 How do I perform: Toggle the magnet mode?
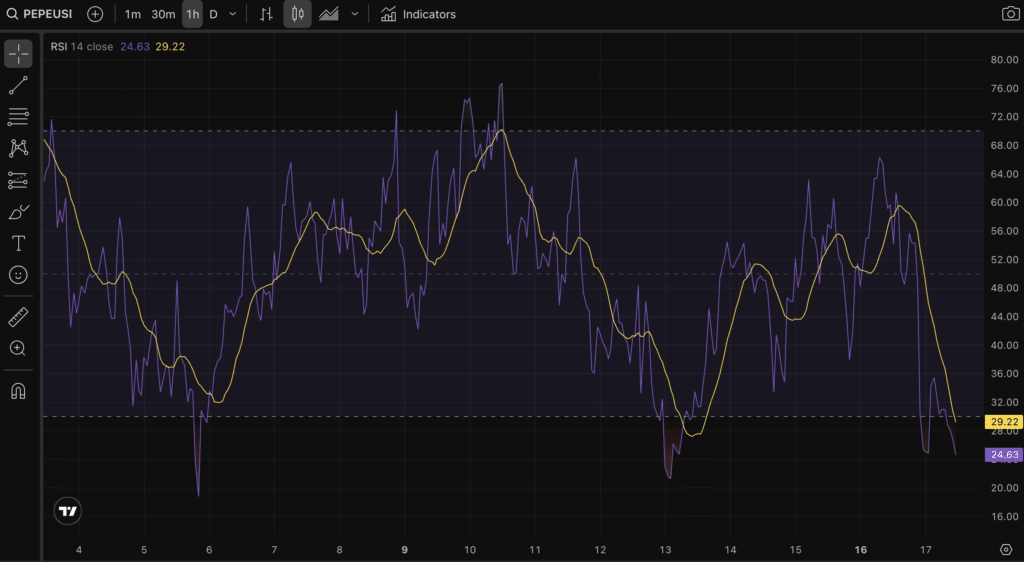point(18,391)
